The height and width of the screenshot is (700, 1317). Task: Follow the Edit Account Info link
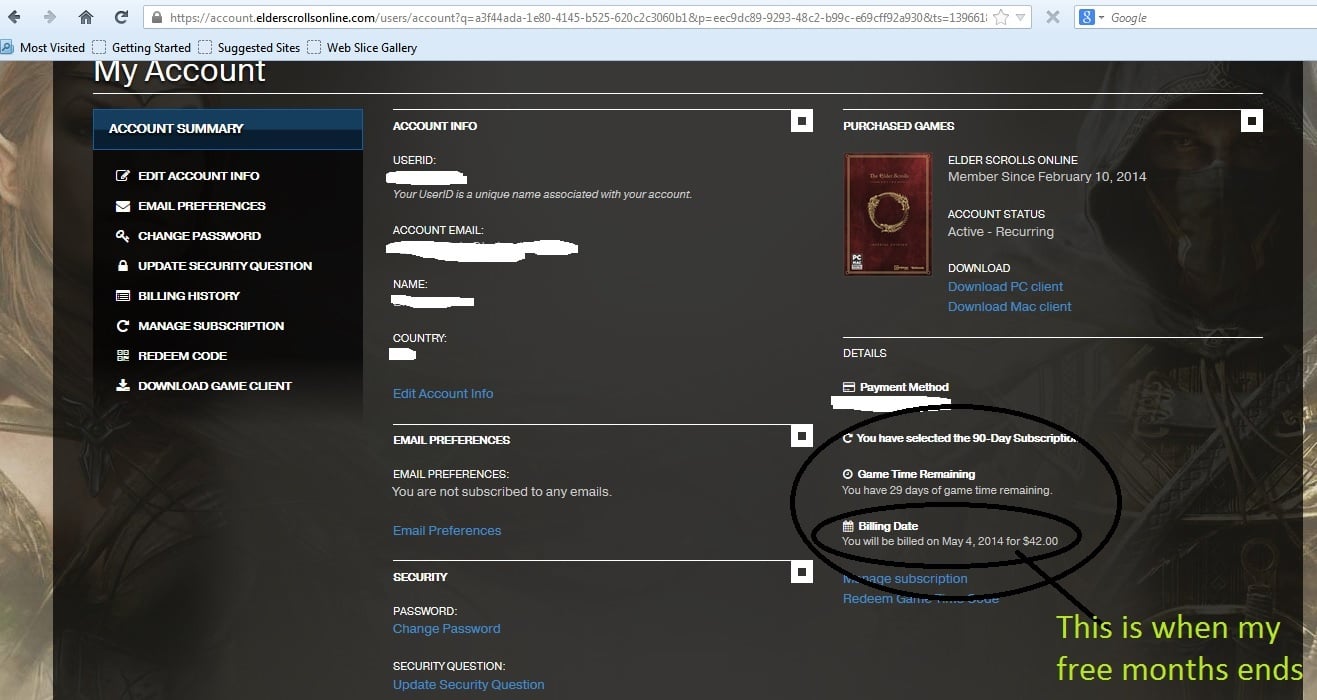443,394
